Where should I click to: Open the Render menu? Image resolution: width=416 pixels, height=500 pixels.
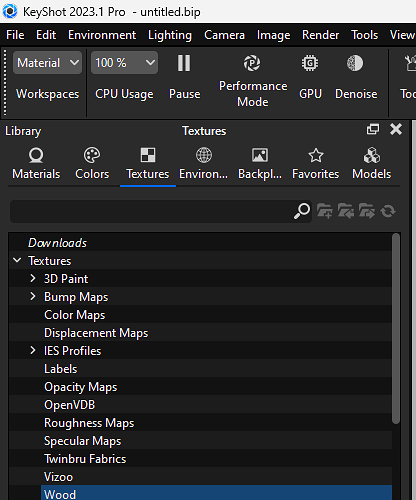point(320,35)
